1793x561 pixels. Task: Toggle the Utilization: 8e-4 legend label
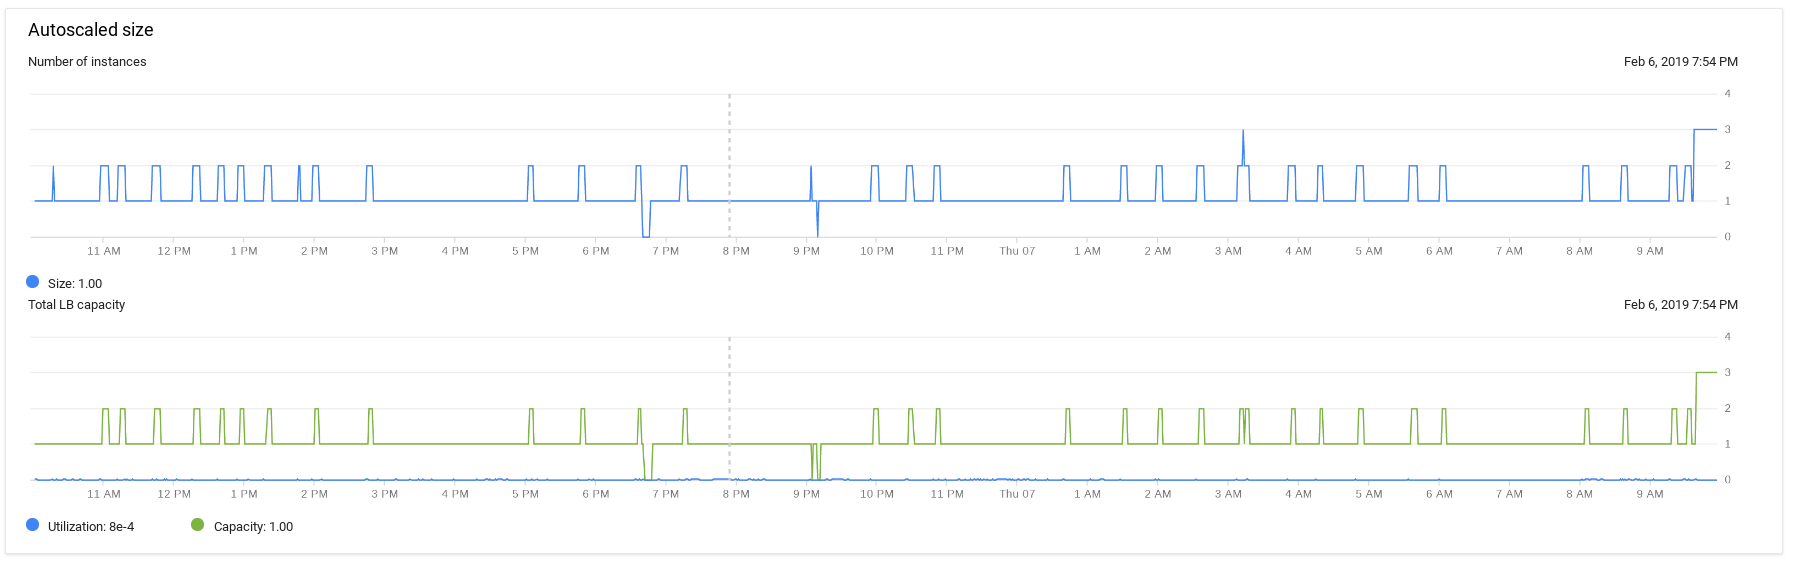tap(91, 527)
